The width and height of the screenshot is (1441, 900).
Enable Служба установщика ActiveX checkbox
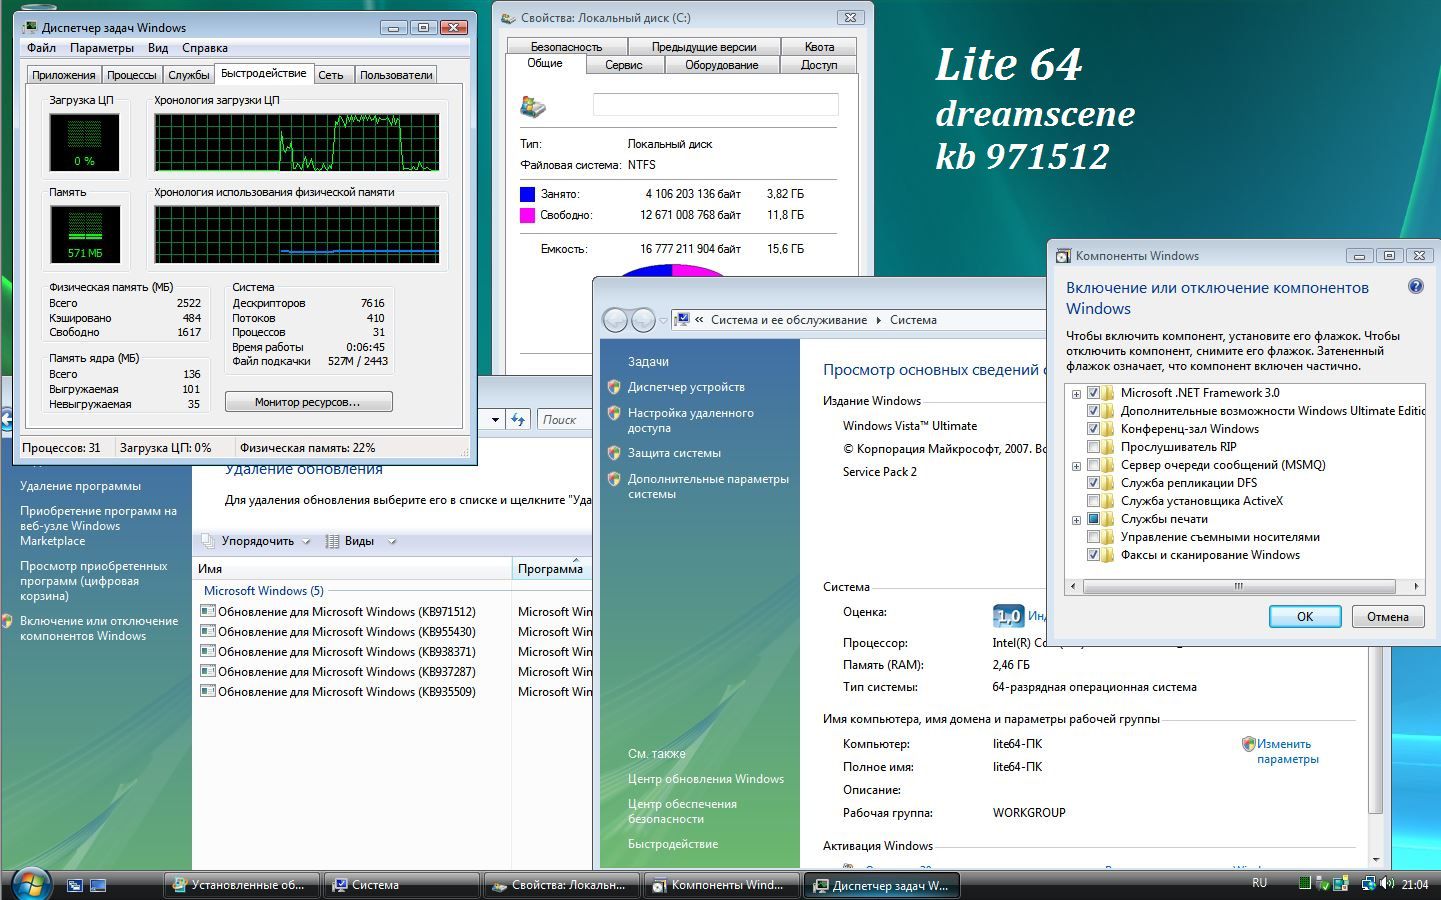tap(1093, 501)
